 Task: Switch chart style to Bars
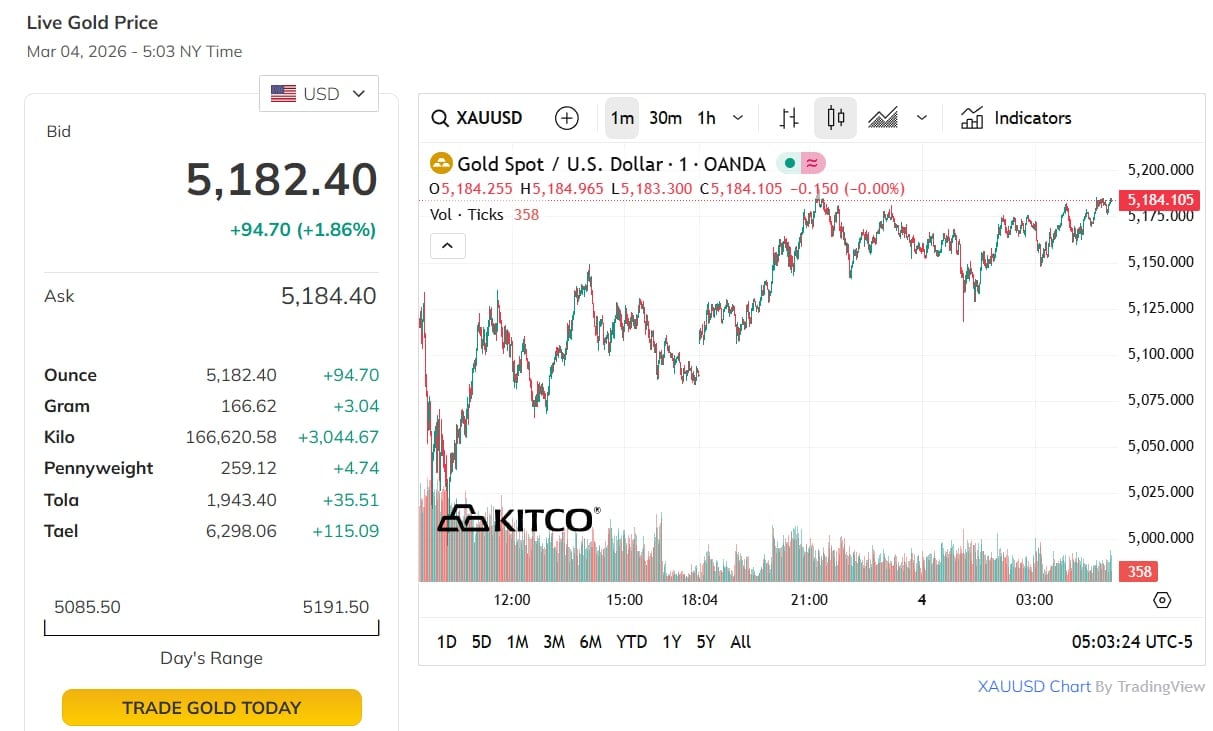coord(789,118)
